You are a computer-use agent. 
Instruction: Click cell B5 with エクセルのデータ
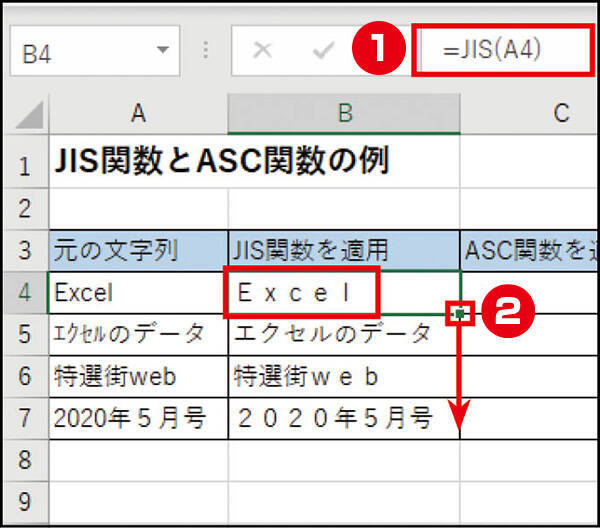click(x=344, y=334)
